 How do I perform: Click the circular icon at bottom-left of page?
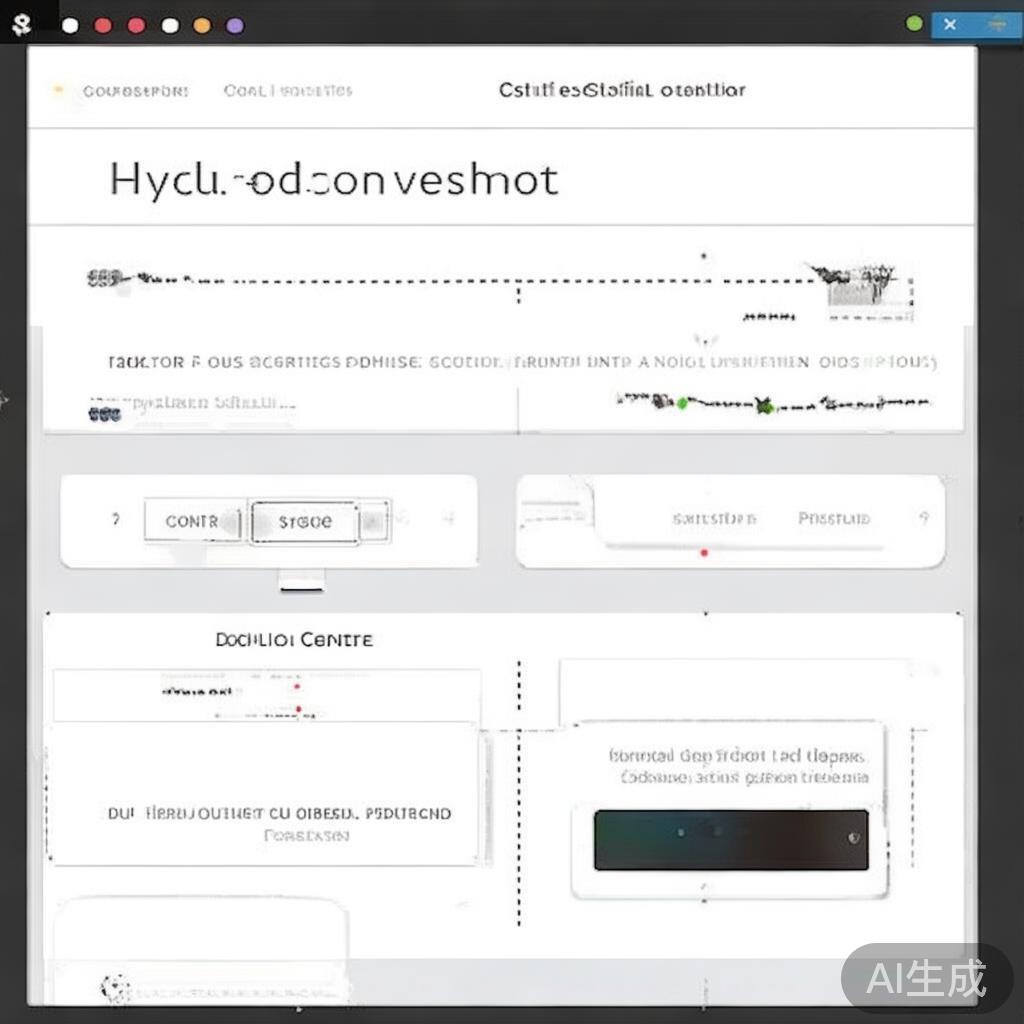pos(116,988)
